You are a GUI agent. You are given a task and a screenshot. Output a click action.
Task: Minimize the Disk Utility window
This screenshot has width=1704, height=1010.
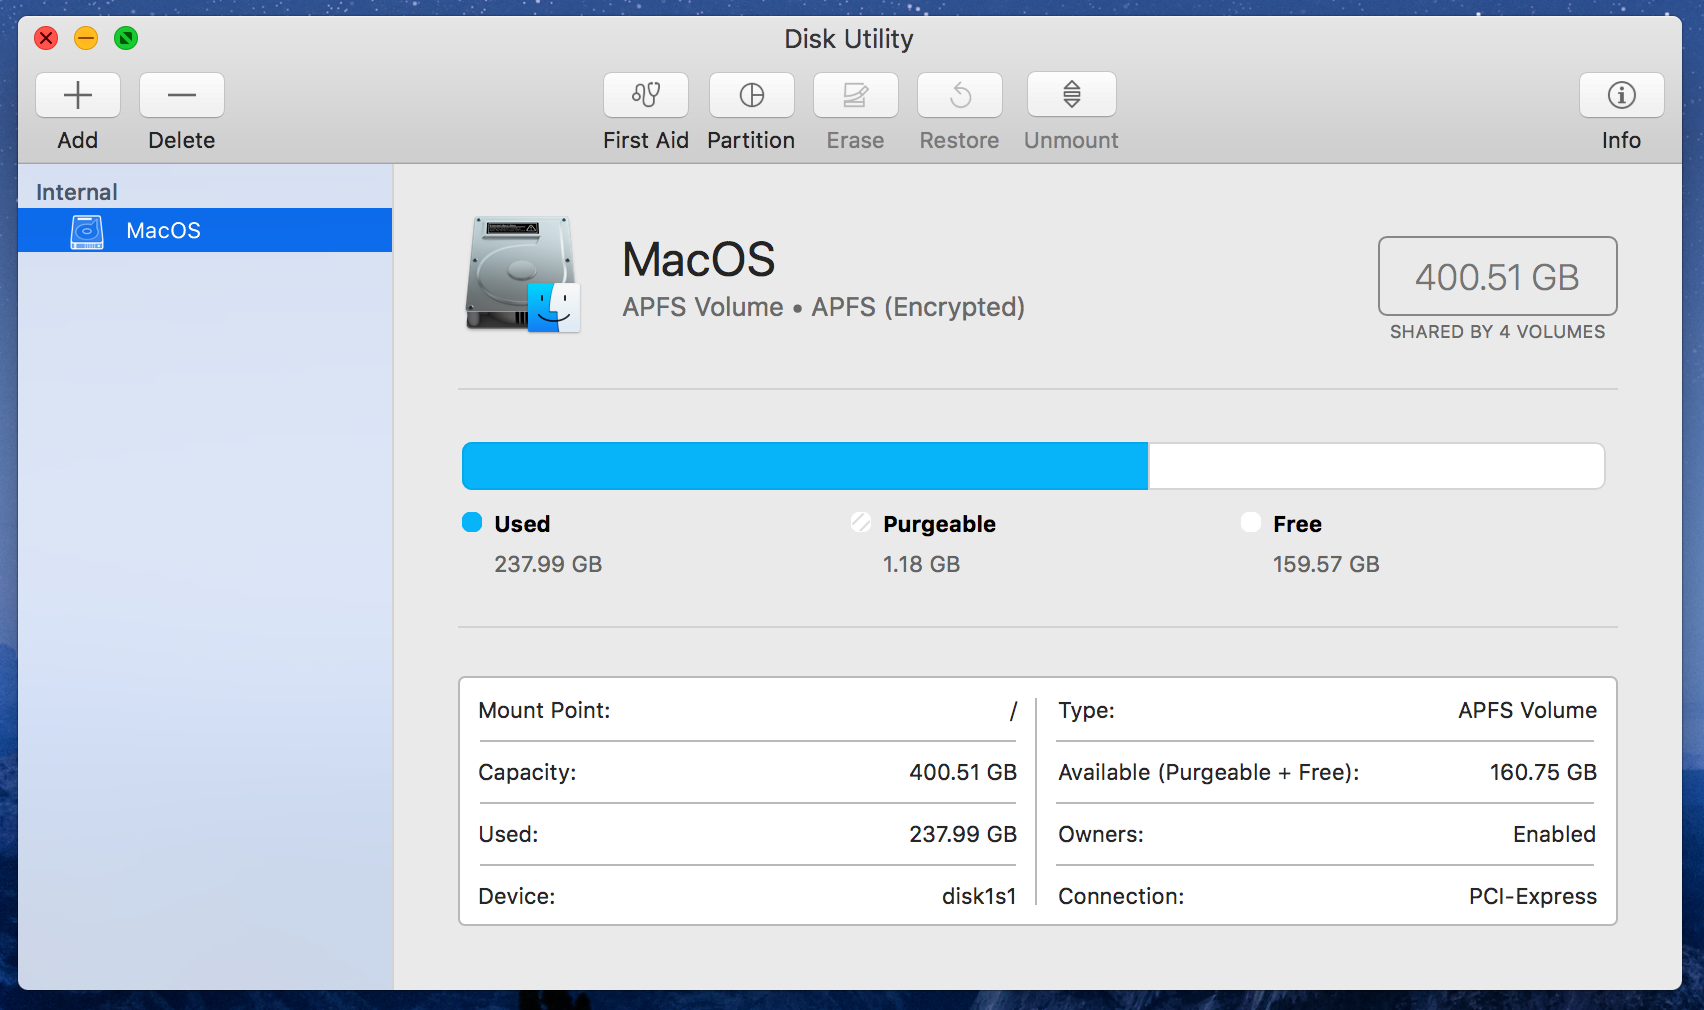(x=86, y=39)
